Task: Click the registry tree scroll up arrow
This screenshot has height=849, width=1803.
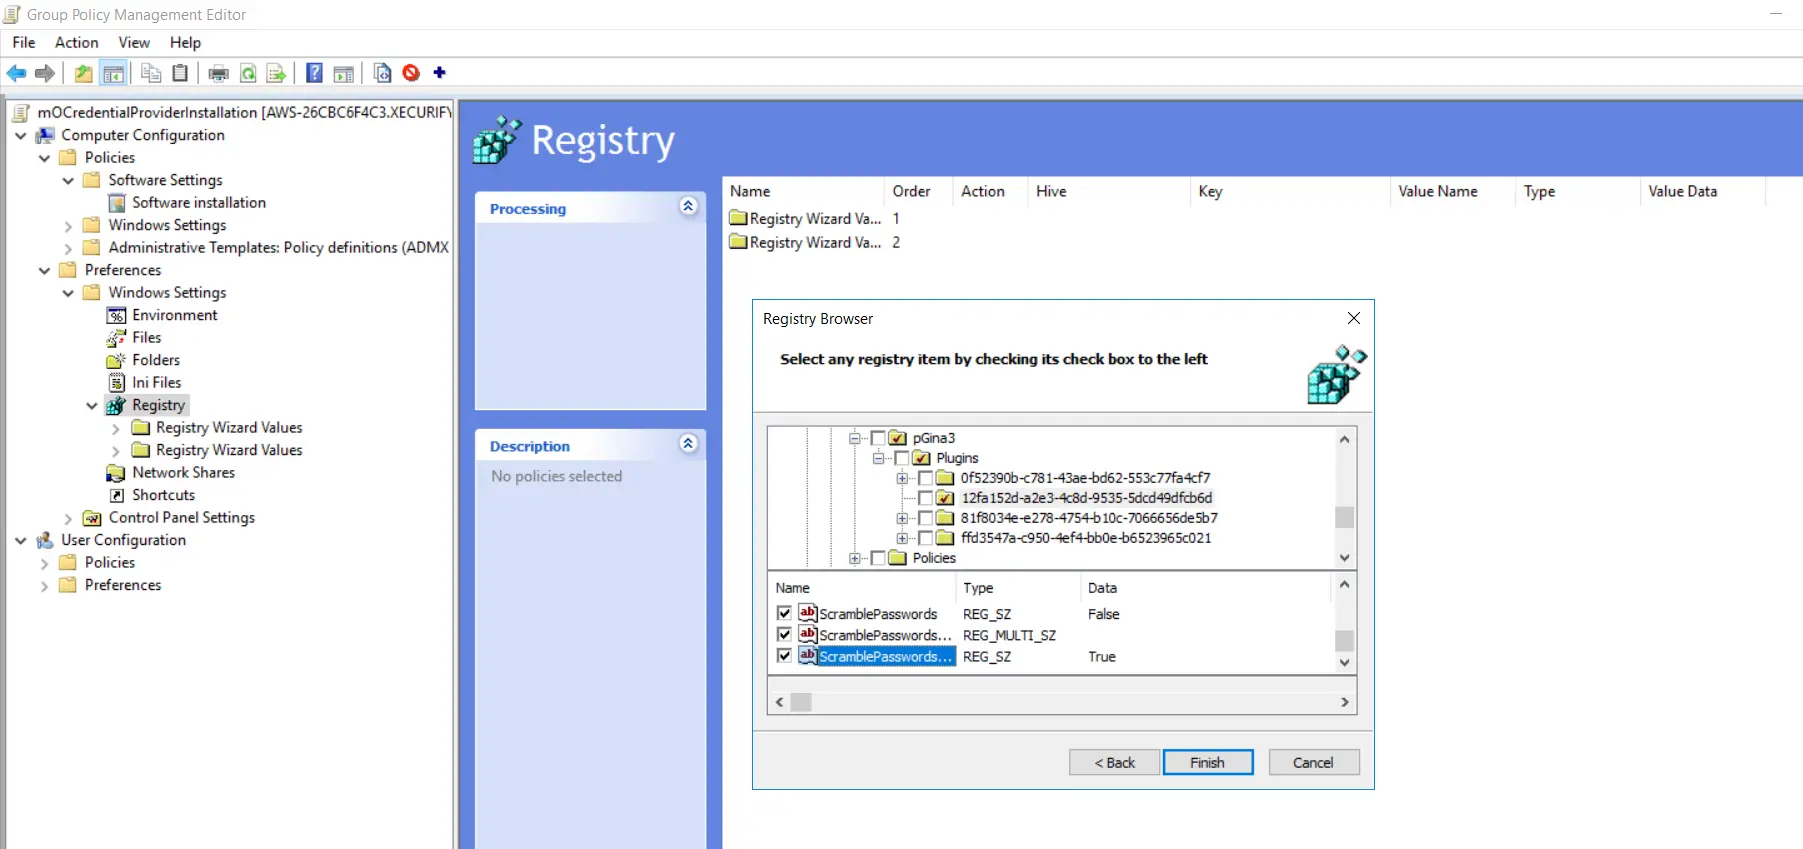Action: [1344, 439]
